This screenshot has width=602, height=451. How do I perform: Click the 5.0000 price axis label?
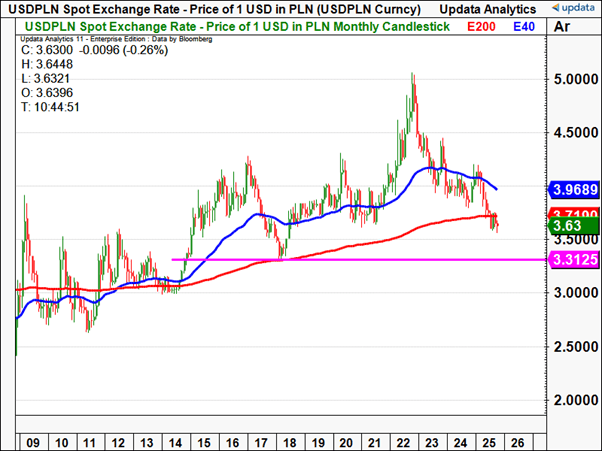576,80
